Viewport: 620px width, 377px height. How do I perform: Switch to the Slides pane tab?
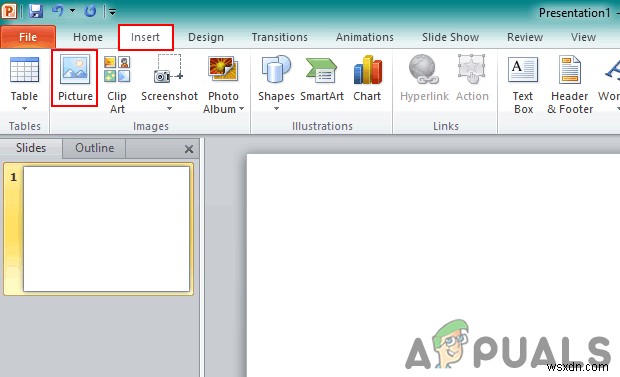pos(31,148)
